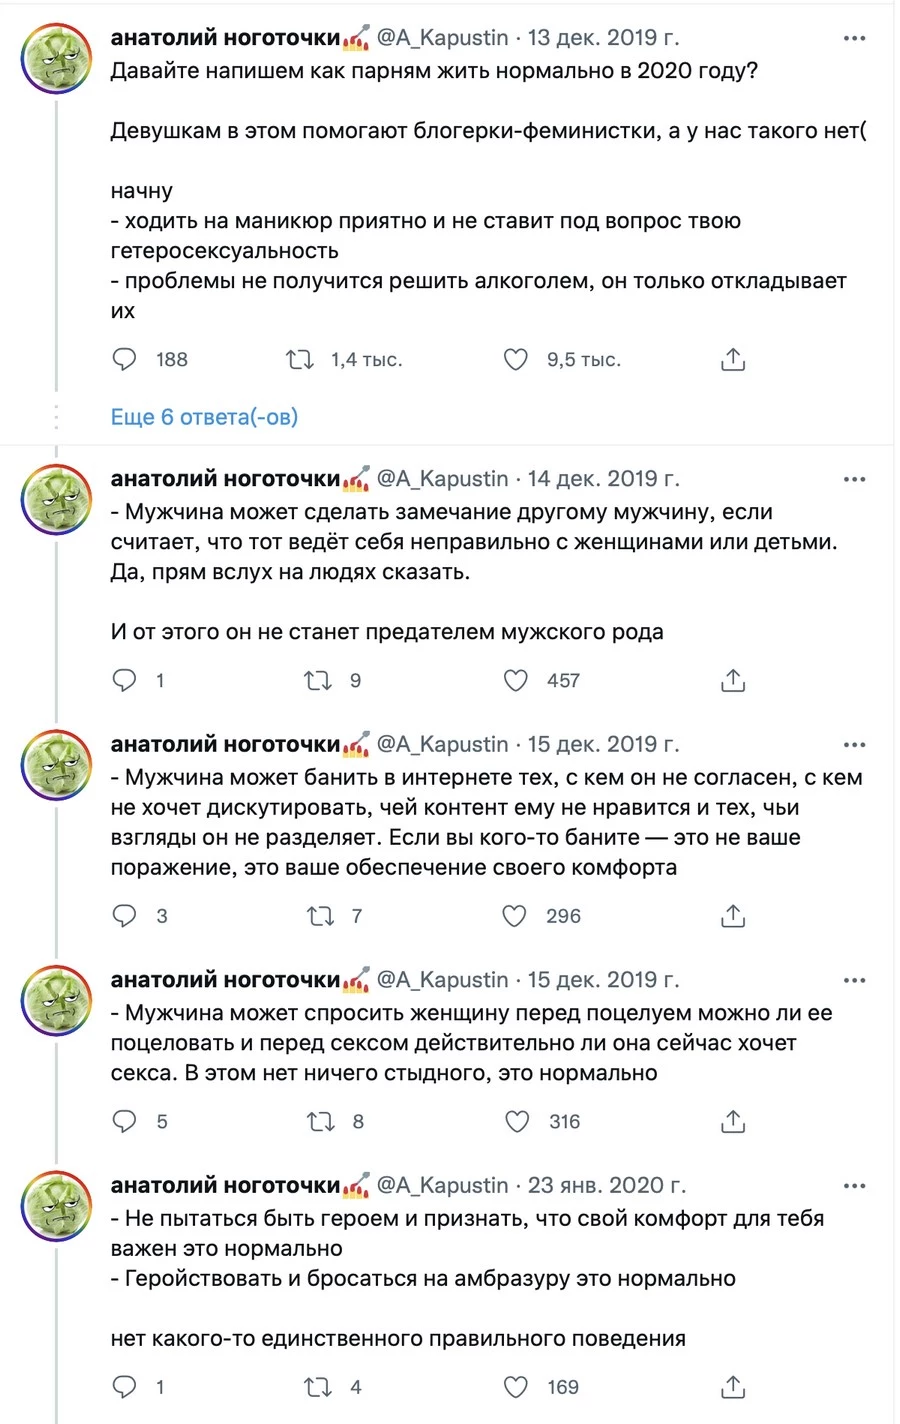
Task: Share the tweet about asking before a kiss
Action: (x=732, y=1121)
